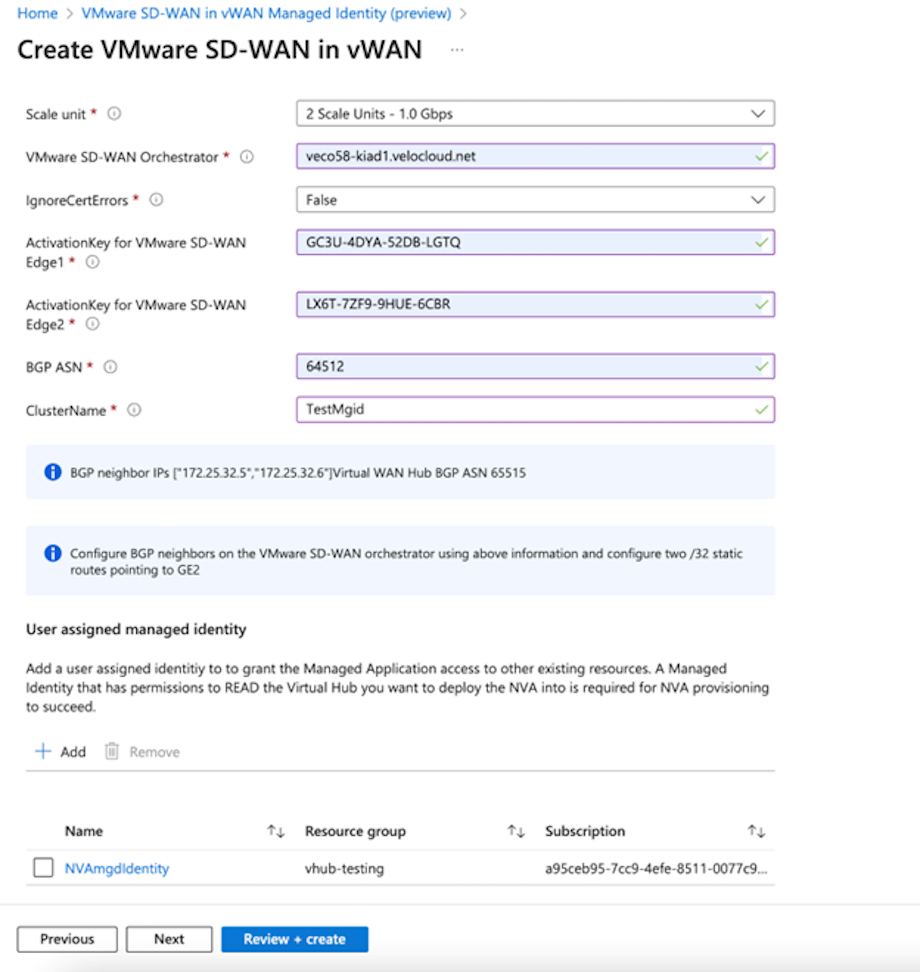Click the Previous button

point(67,939)
